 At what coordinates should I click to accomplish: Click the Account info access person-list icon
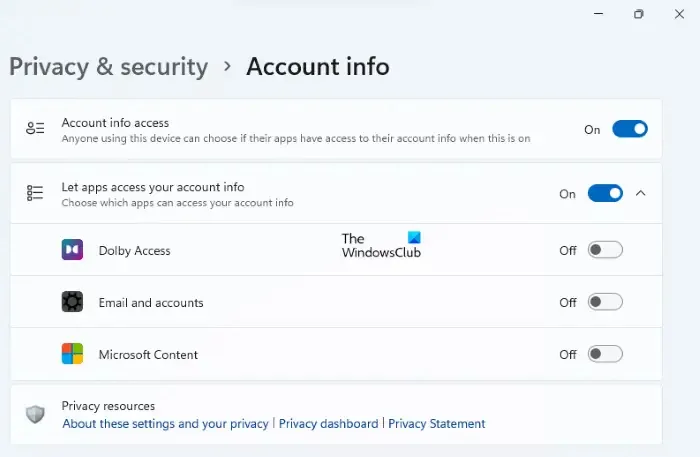pos(35,129)
